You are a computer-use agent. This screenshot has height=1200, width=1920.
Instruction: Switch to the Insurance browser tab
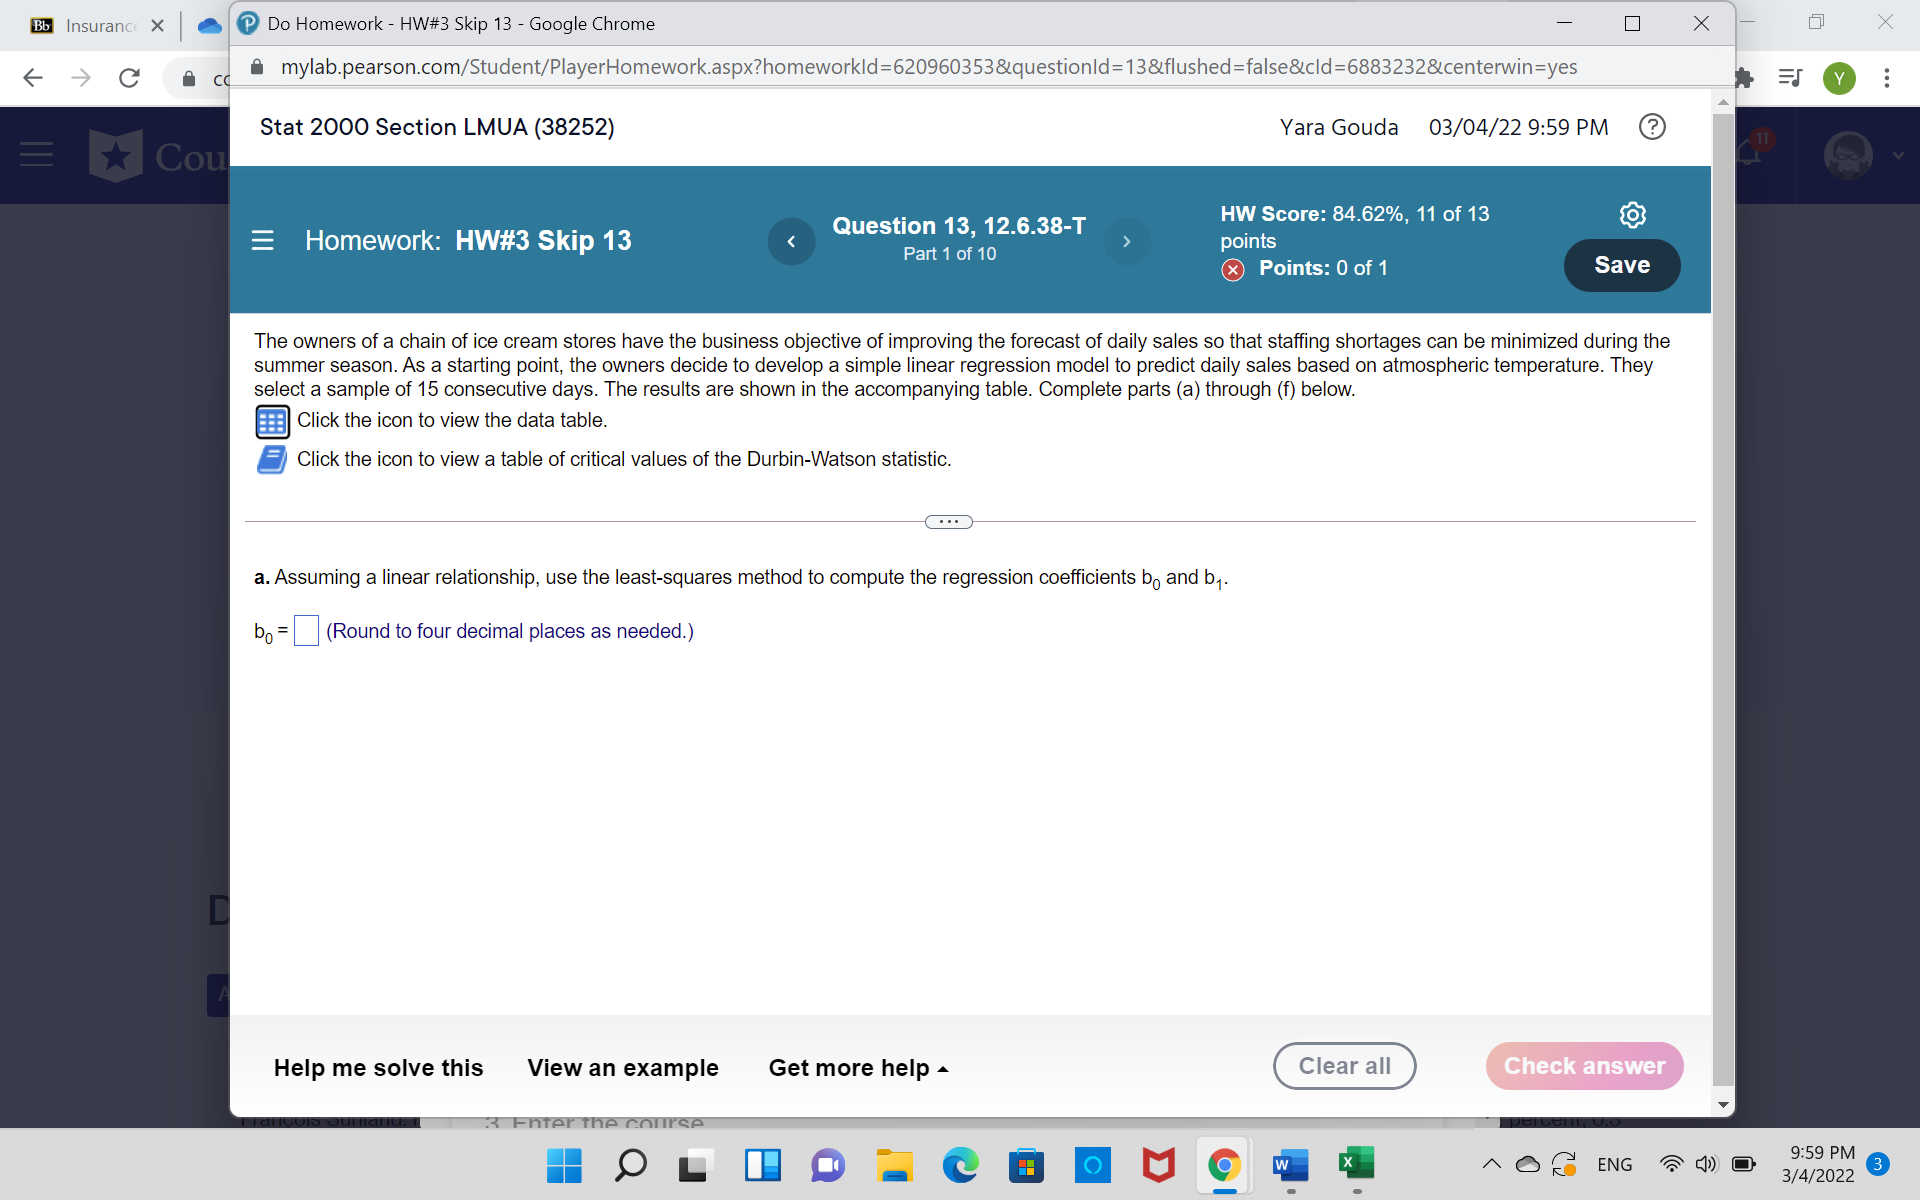click(x=100, y=26)
